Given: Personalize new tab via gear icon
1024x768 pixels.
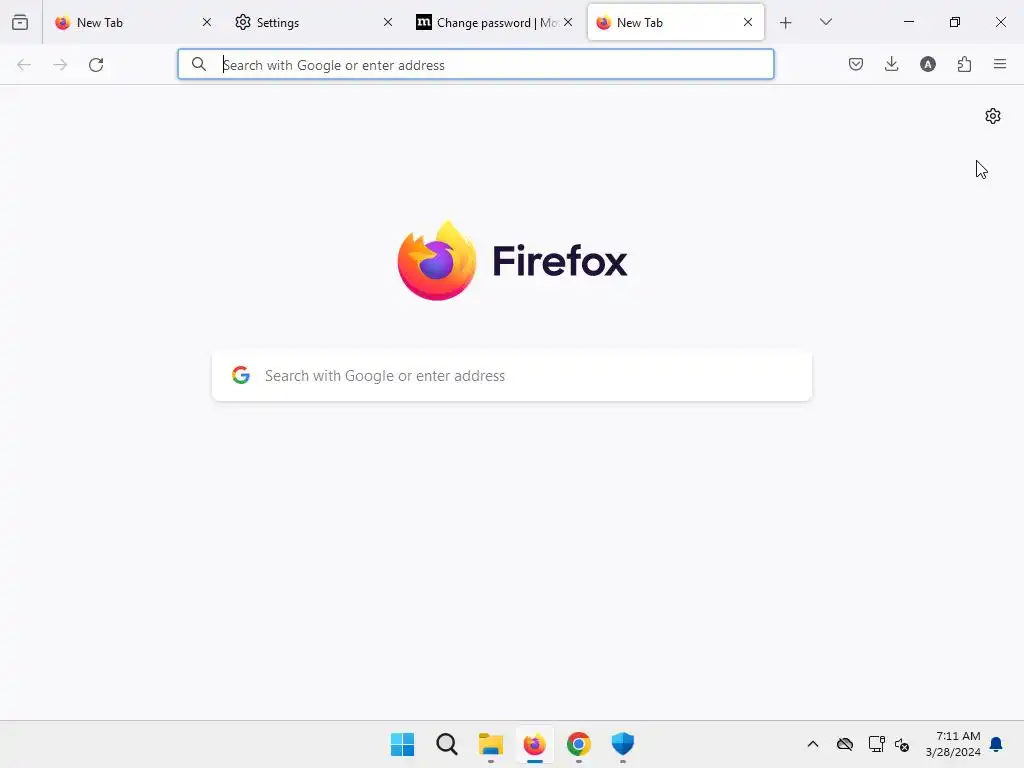Looking at the screenshot, I should click(993, 116).
